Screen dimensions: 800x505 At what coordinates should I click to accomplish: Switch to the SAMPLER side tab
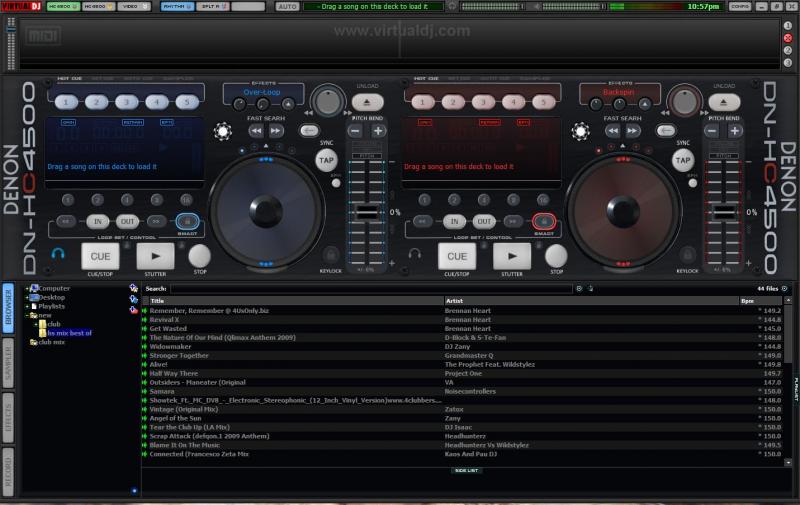(x=8, y=362)
